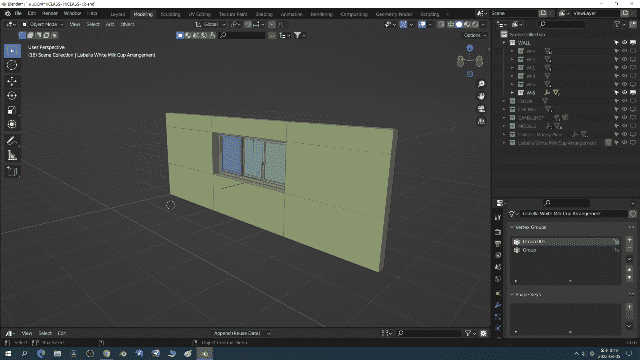Switch to the Sculpting workspace tab

pos(170,14)
